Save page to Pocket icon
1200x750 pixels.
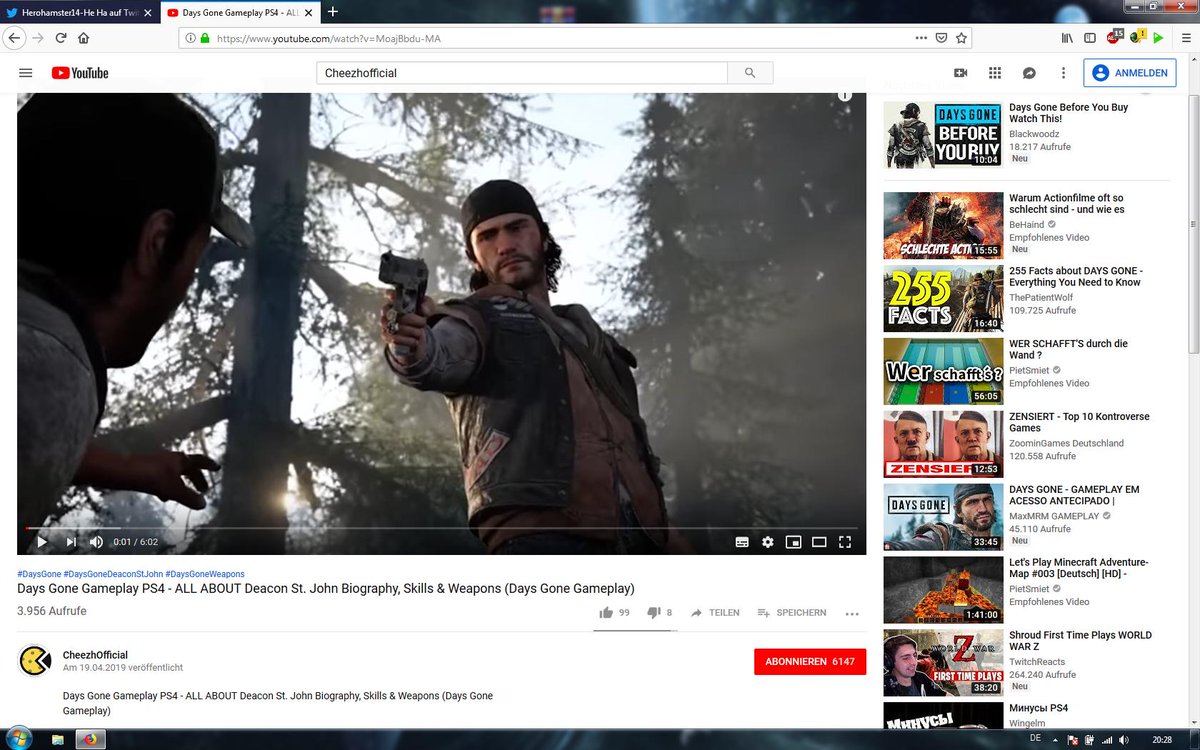coord(941,38)
